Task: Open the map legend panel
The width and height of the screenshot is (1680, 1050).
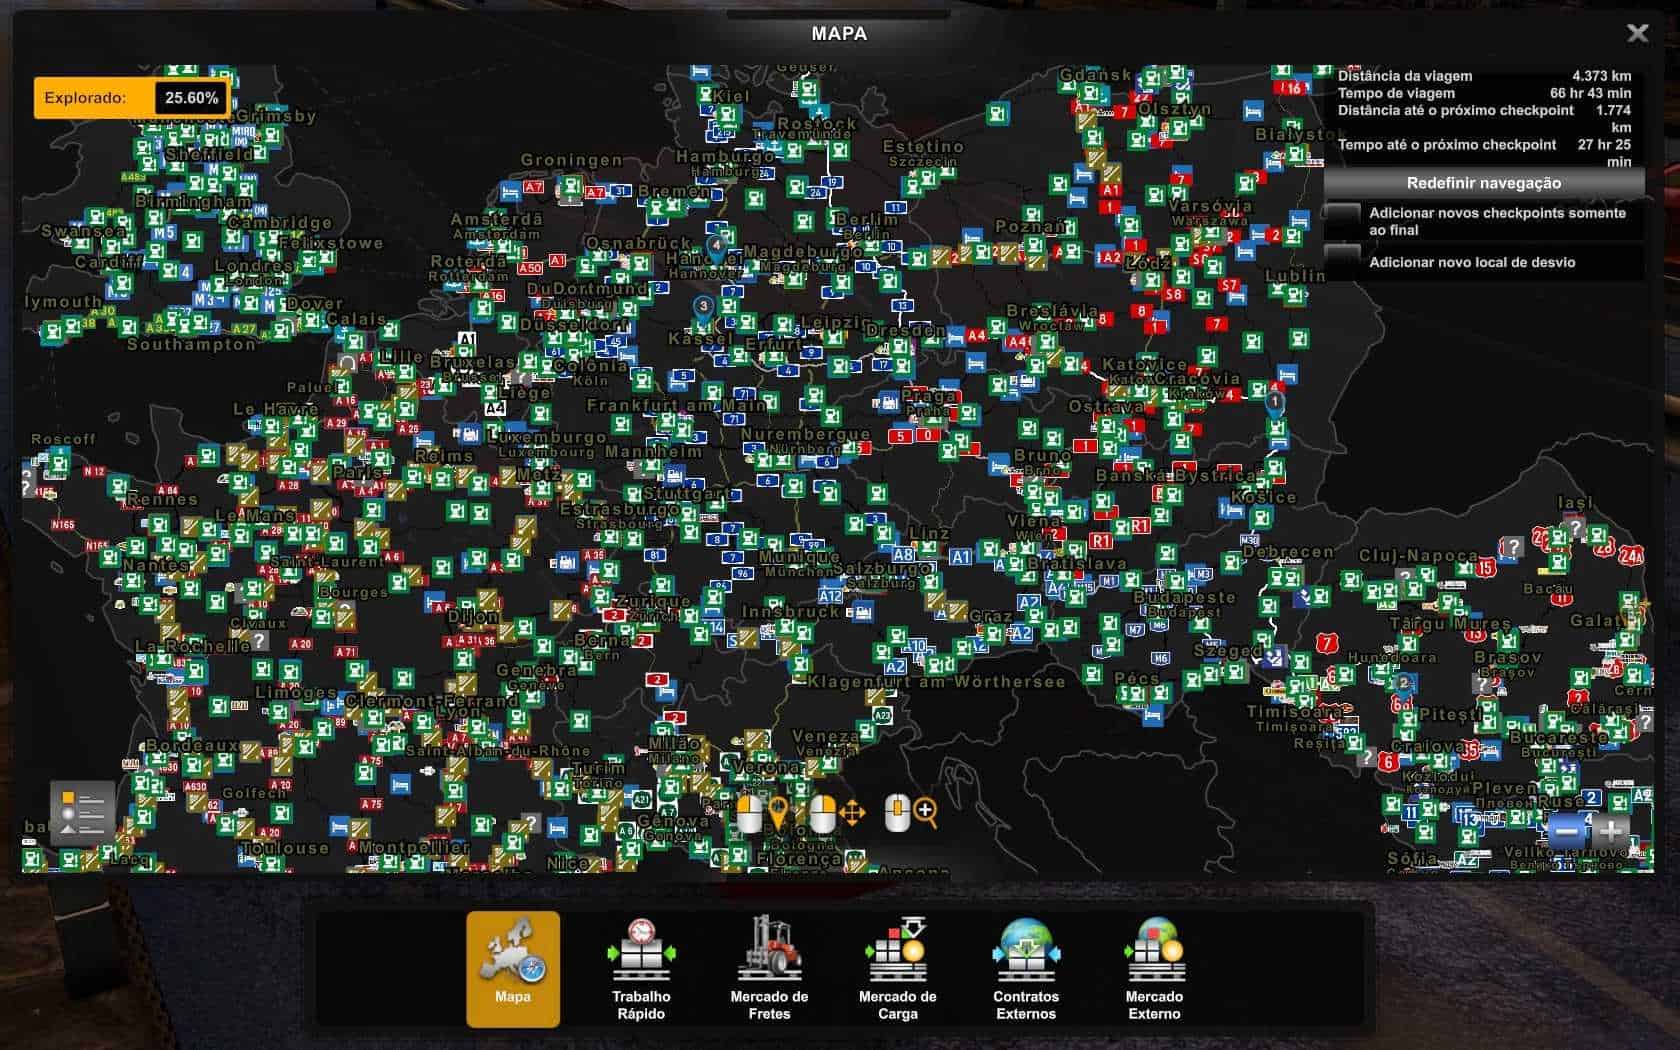Action: [82, 810]
